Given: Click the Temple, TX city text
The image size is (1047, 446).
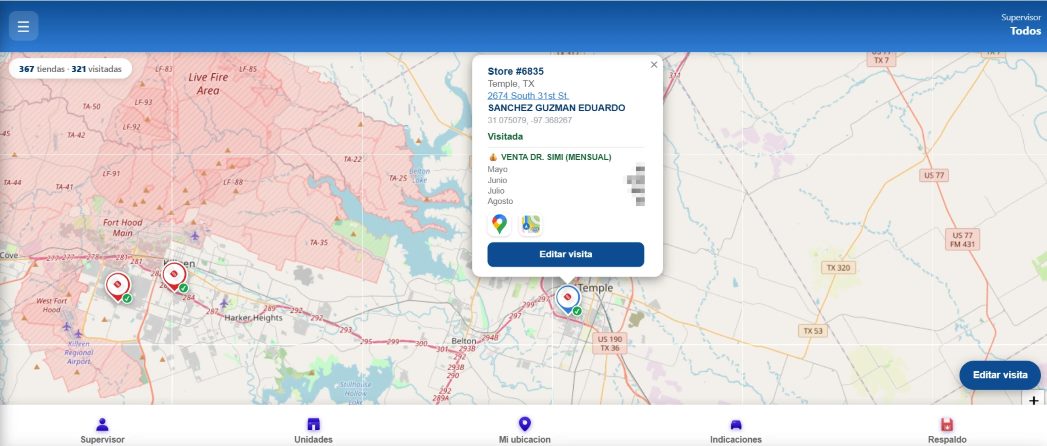Looking at the screenshot, I should (x=511, y=83).
